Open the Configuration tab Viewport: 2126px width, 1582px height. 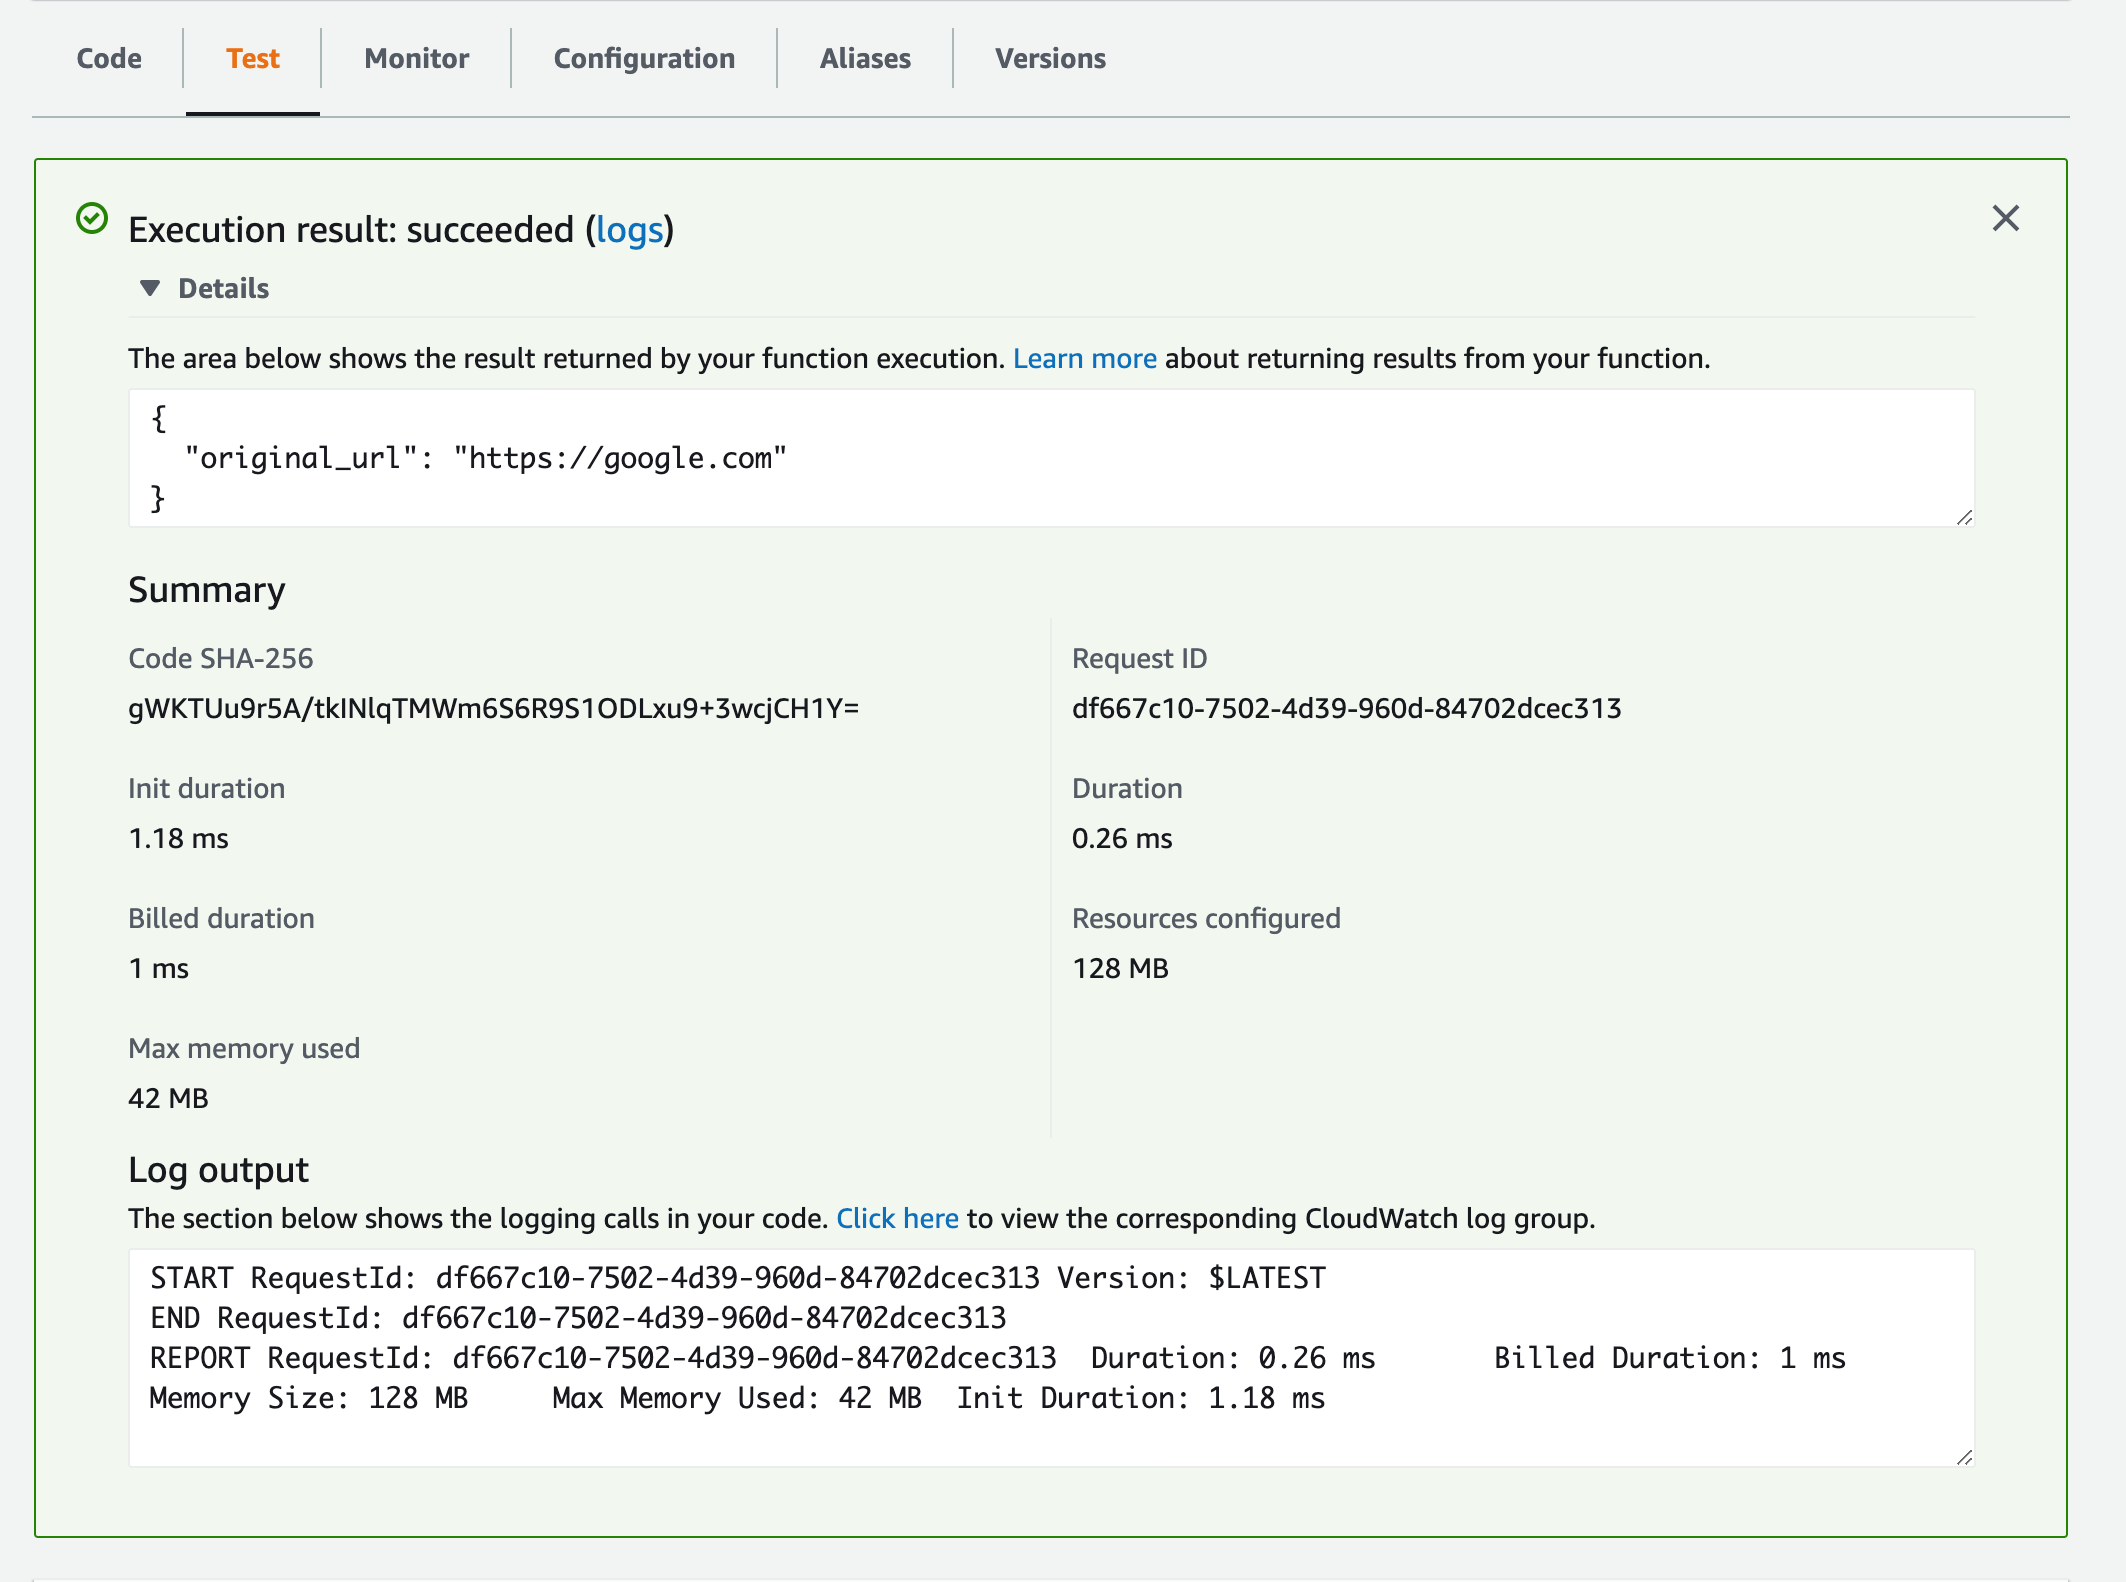pyautogui.click(x=644, y=59)
